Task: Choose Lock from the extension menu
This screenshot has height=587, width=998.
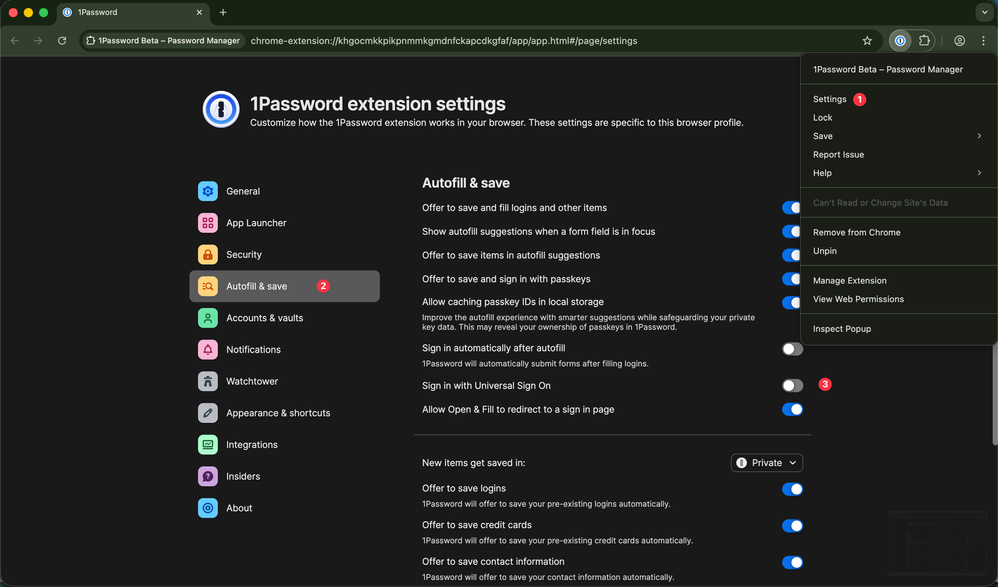Action: tap(823, 118)
